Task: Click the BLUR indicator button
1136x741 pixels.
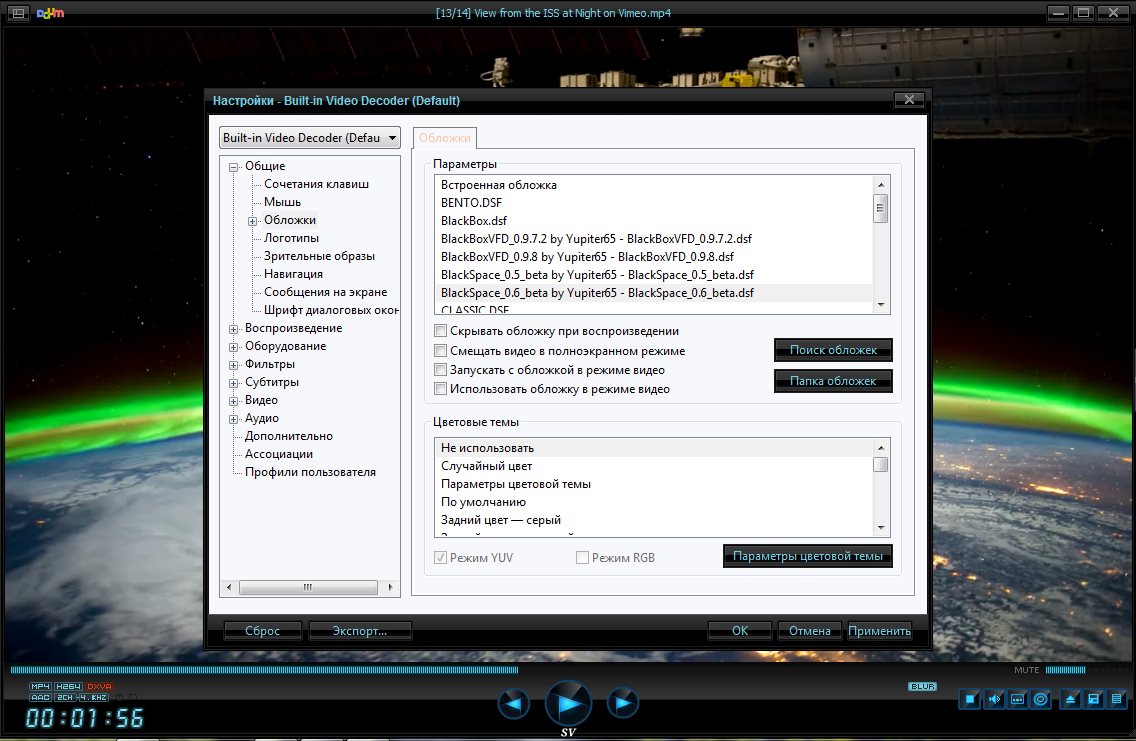Action: (x=922, y=686)
